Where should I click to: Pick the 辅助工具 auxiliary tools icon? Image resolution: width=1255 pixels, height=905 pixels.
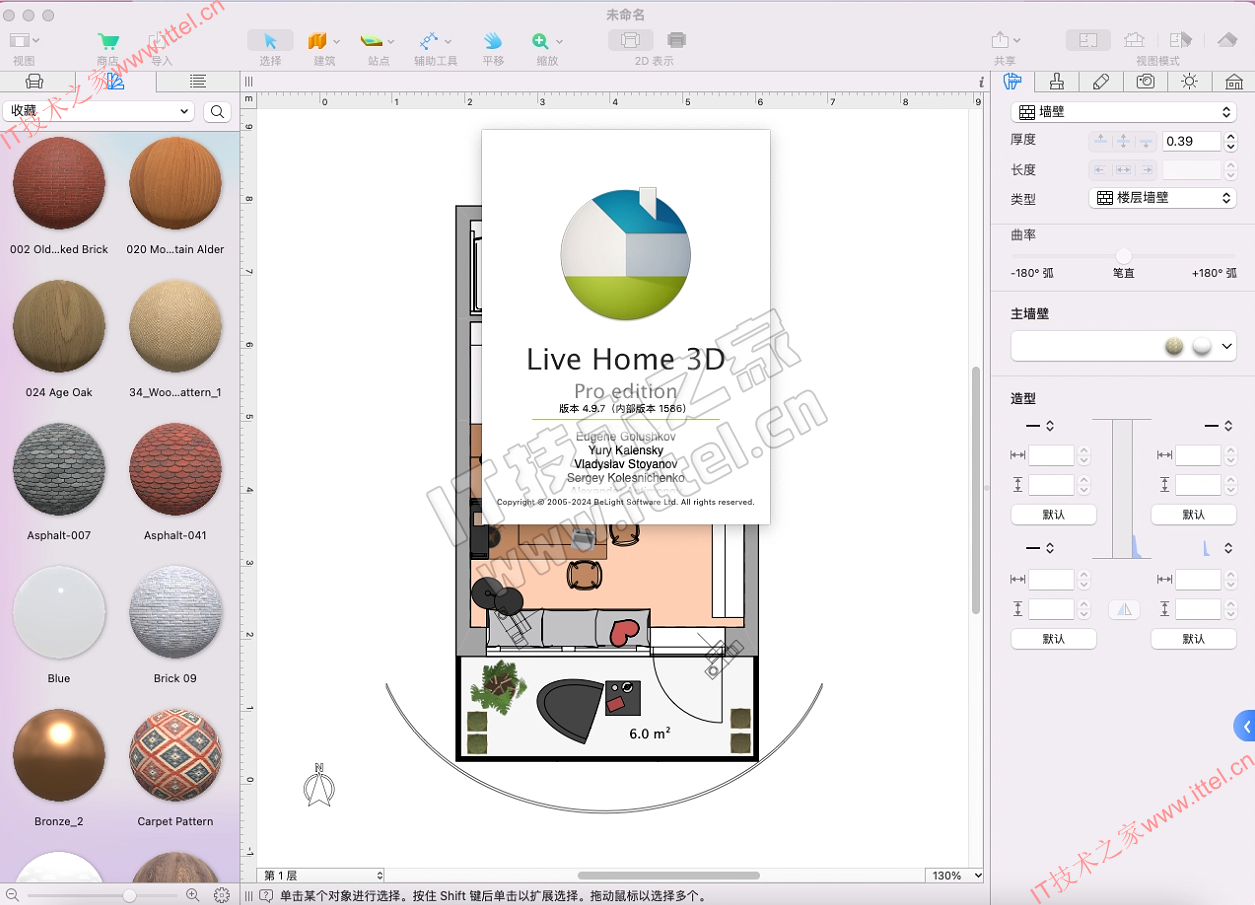430,41
